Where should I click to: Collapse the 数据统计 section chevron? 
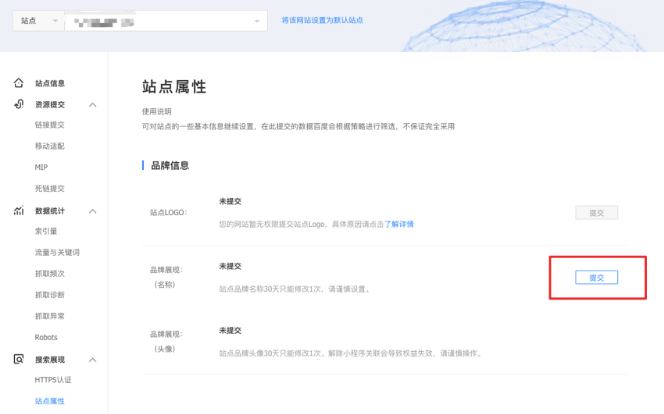(93, 211)
